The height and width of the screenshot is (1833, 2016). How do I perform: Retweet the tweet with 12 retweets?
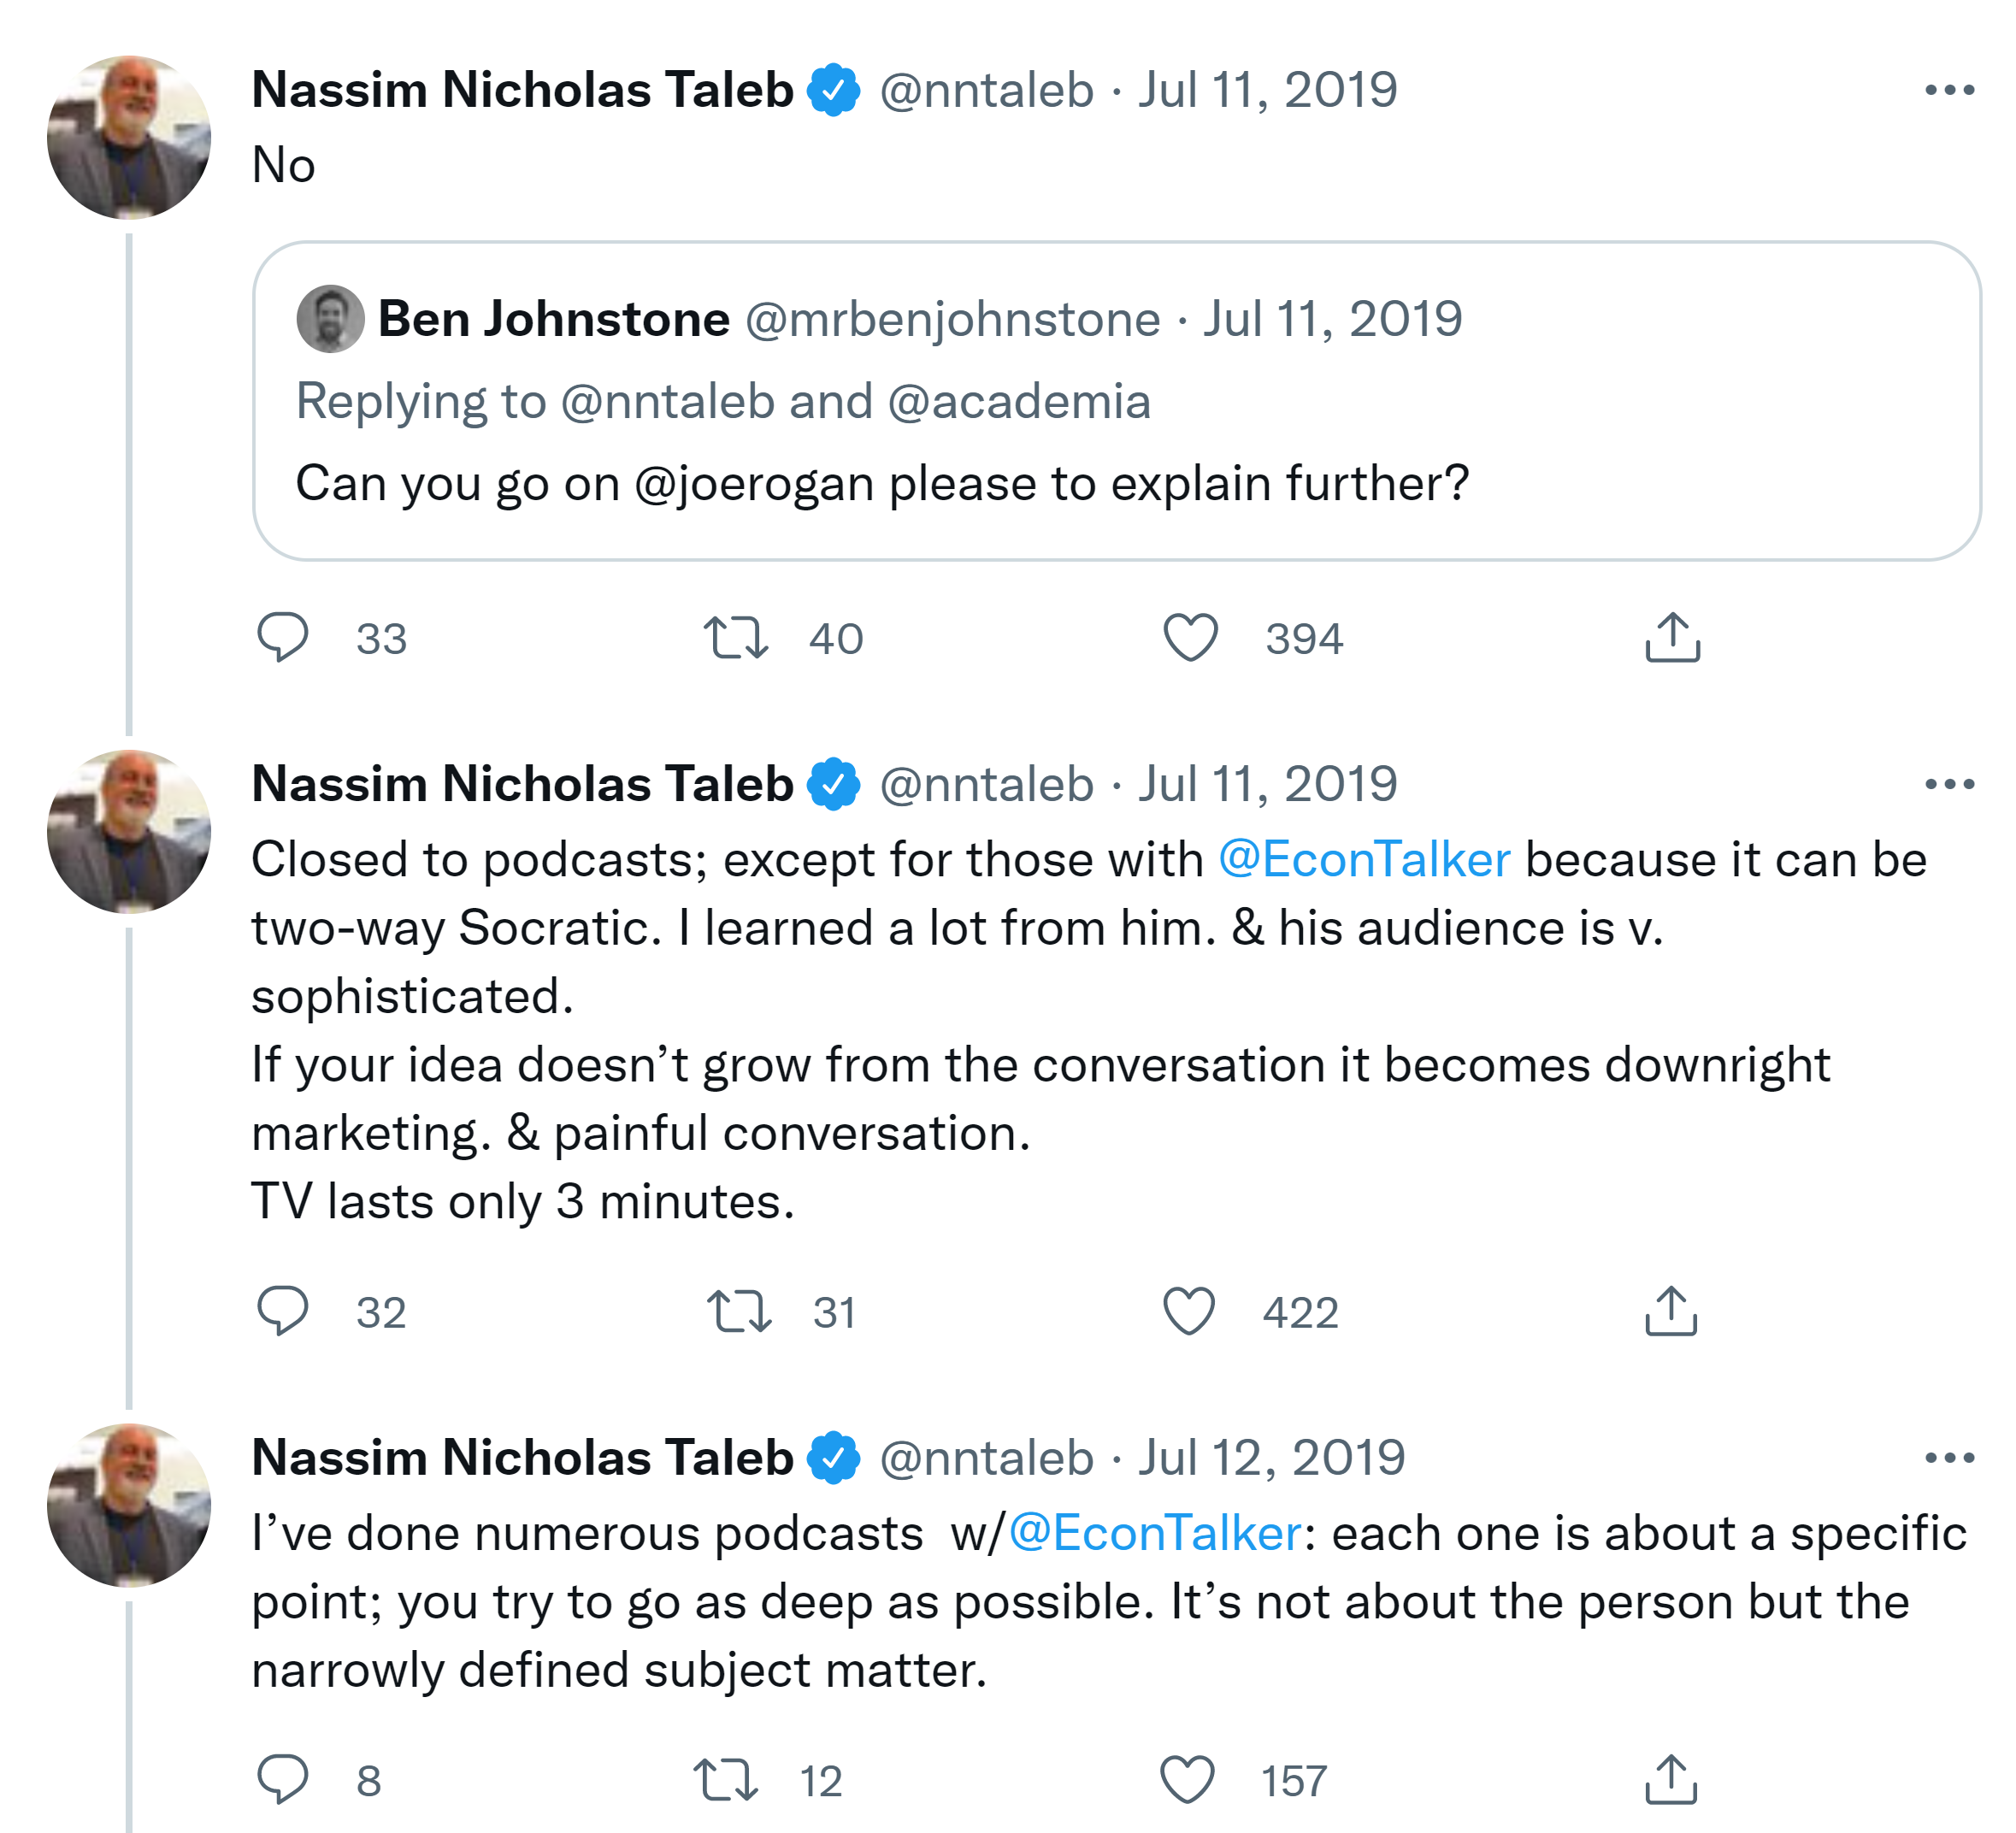(726, 1779)
